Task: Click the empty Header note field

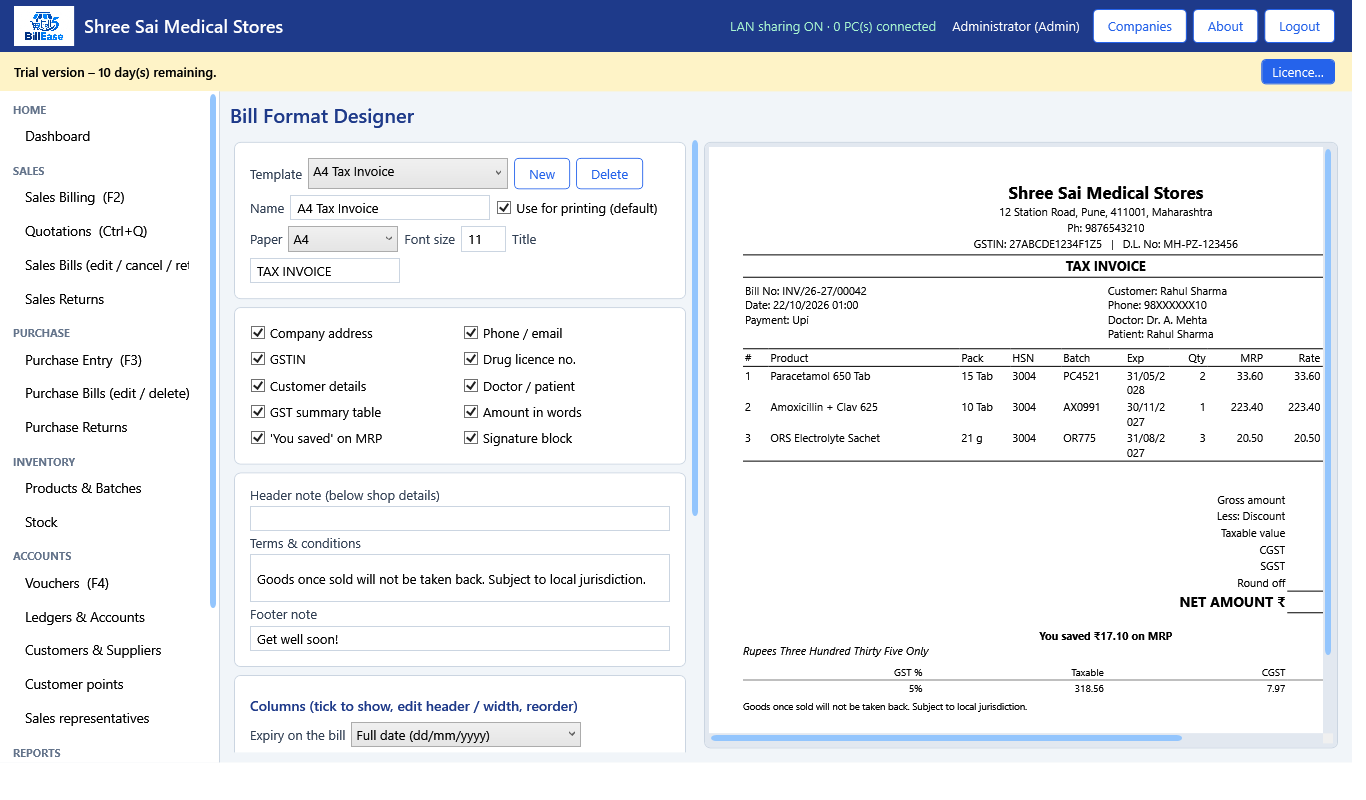Action: click(460, 519)
